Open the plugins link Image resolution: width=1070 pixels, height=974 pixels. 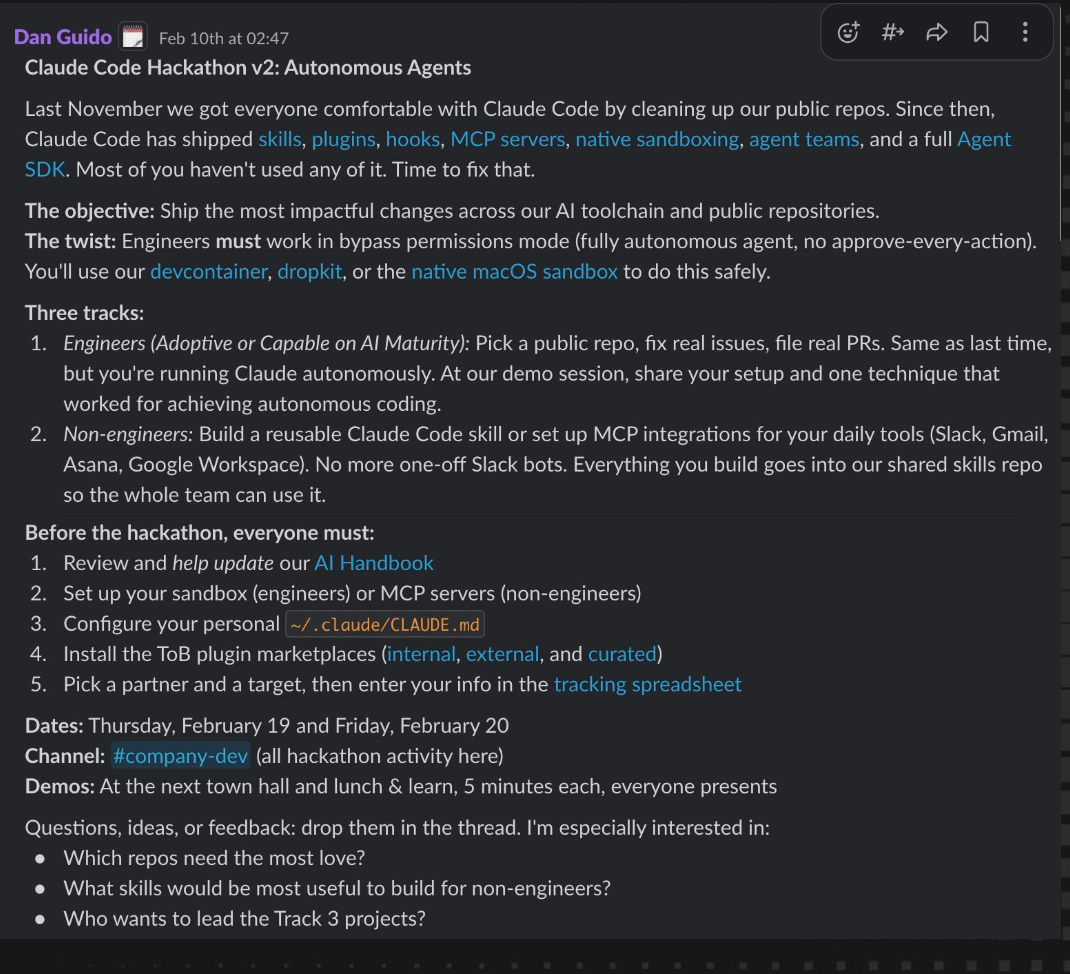pos(343,139)
